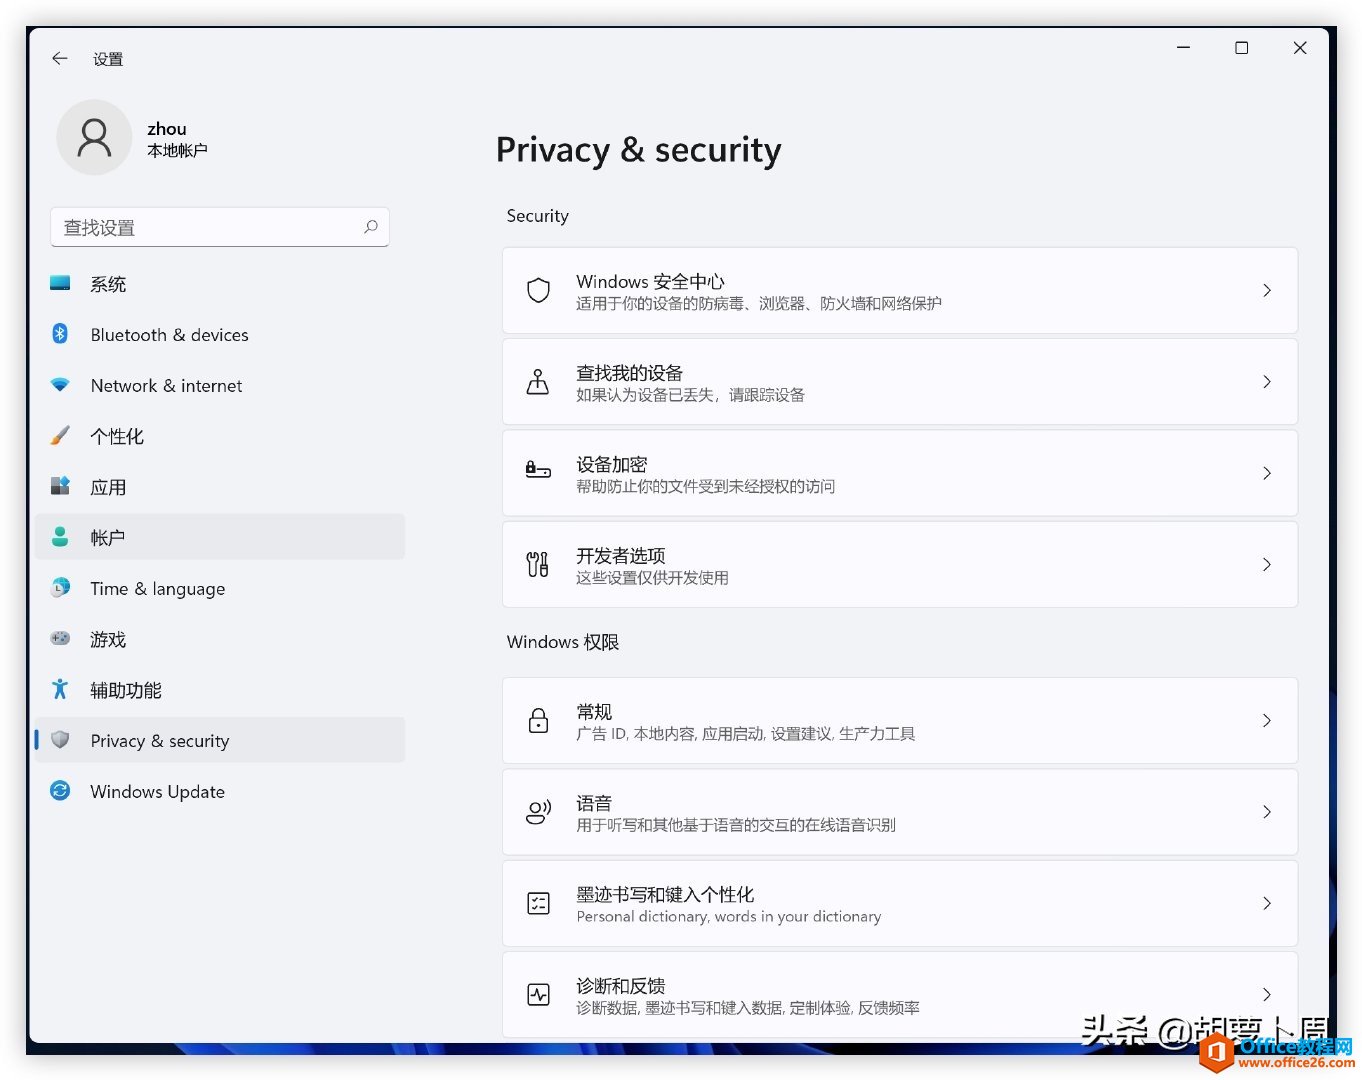Switch to the 个性化 settings section

pyautogui.click(x=117, y=437)
